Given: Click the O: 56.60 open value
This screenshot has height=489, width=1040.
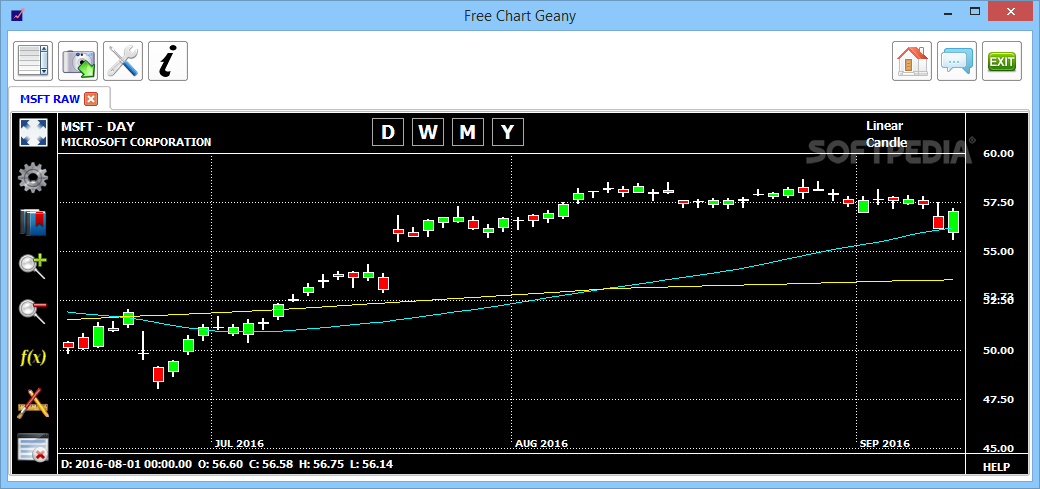Looking at the screenshot, I should tap(220, 464).
